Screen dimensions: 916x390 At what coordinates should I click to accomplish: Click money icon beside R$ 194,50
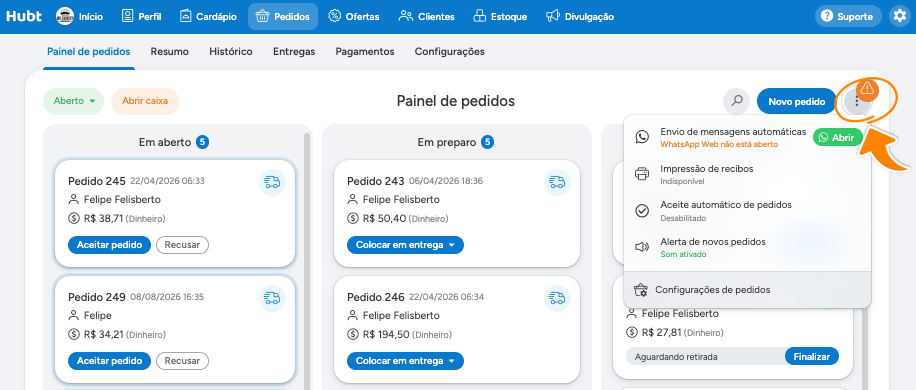click(x=352, y=335)
